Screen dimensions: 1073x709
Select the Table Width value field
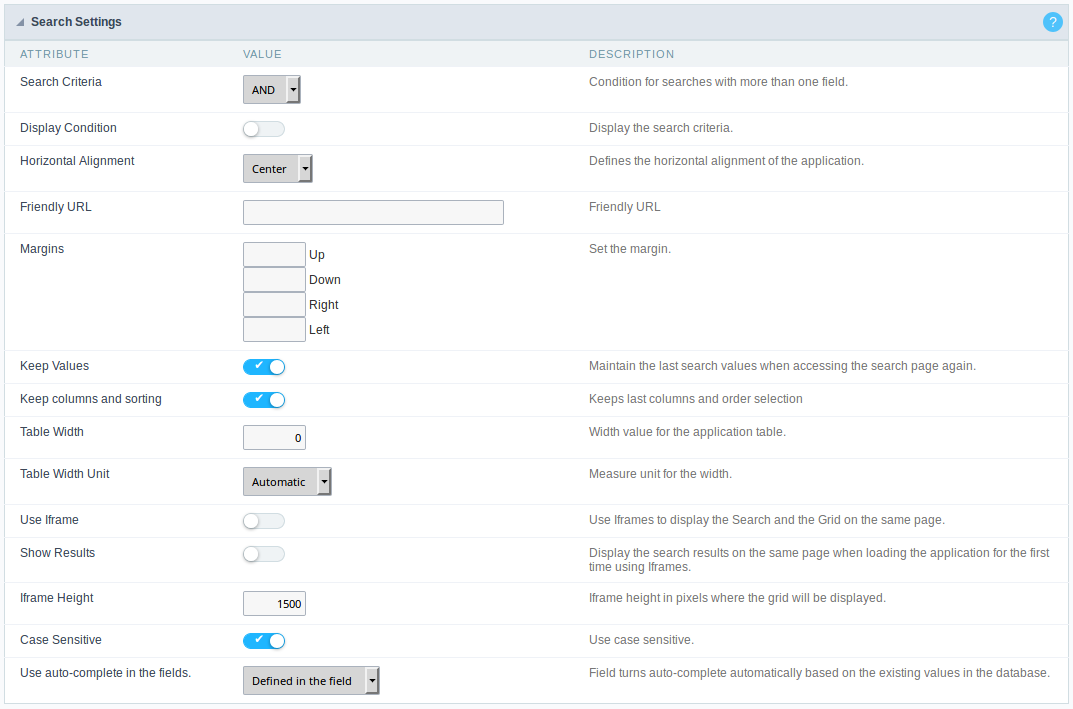tap(274, 437)
